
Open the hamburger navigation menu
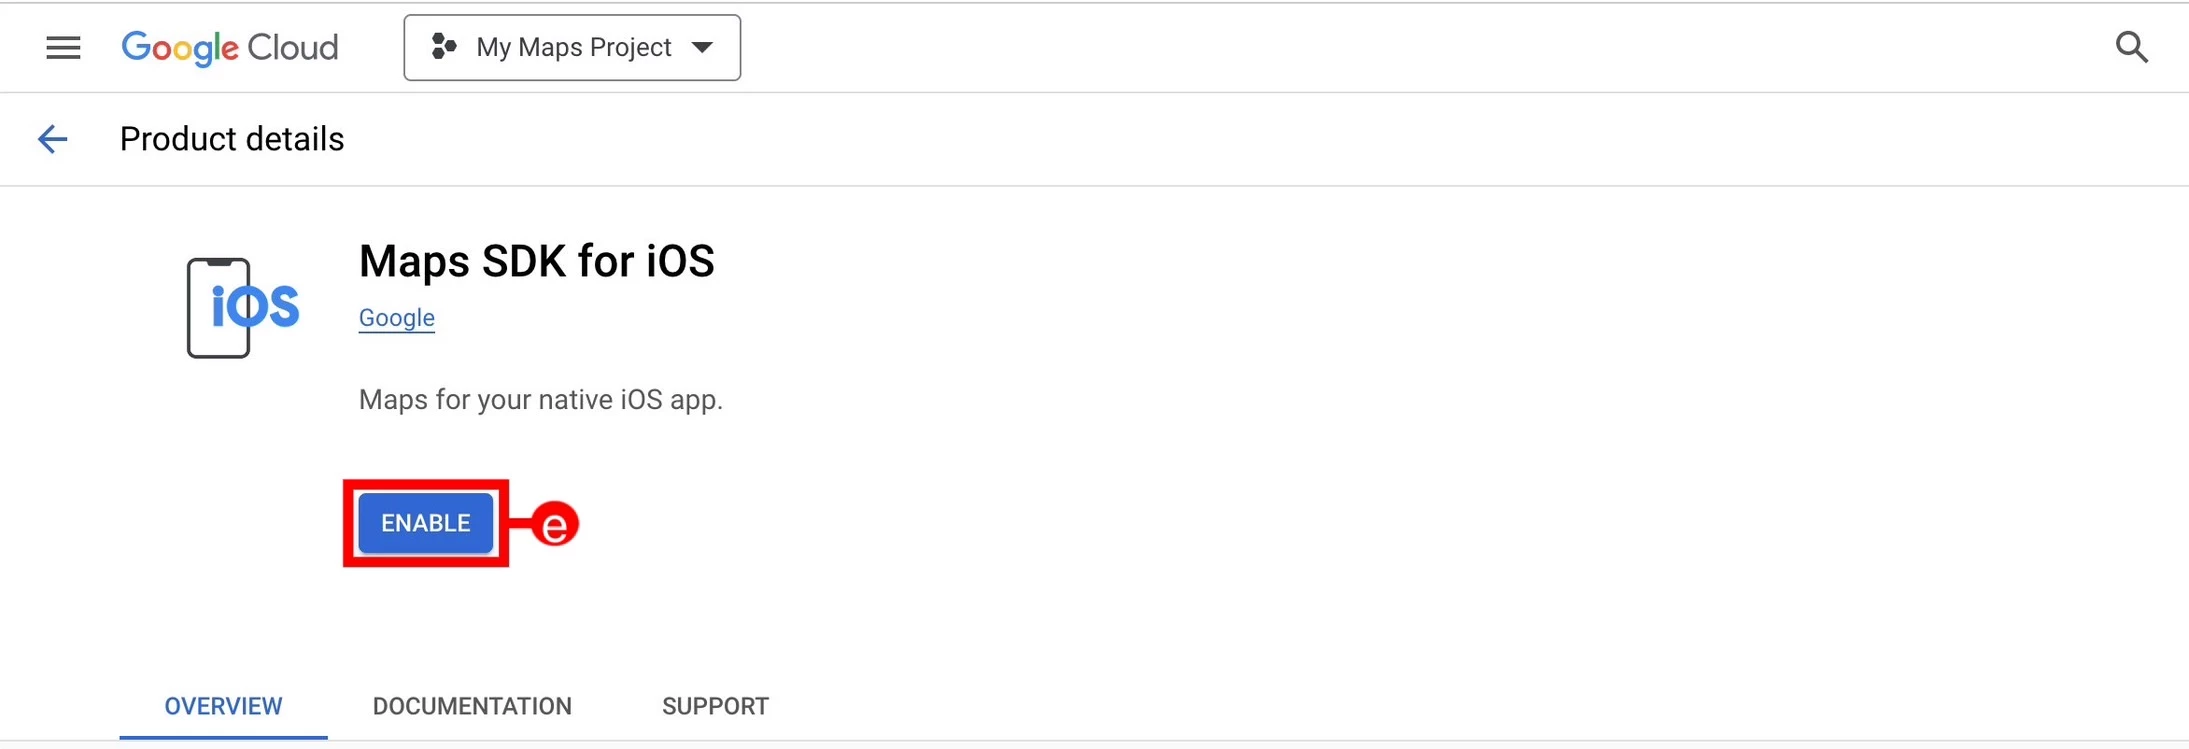coord(63,47)
